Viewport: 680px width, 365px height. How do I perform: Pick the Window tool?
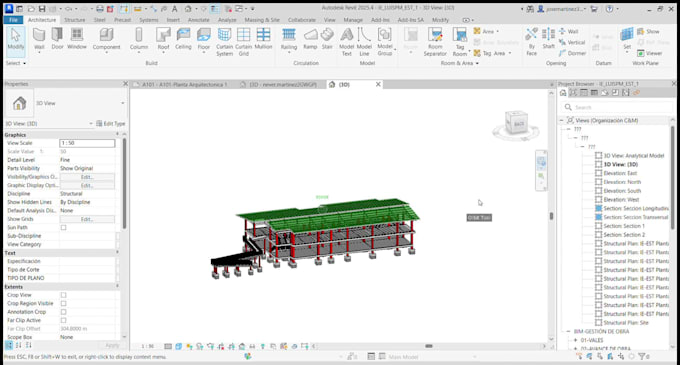click(x=77, y=39)
